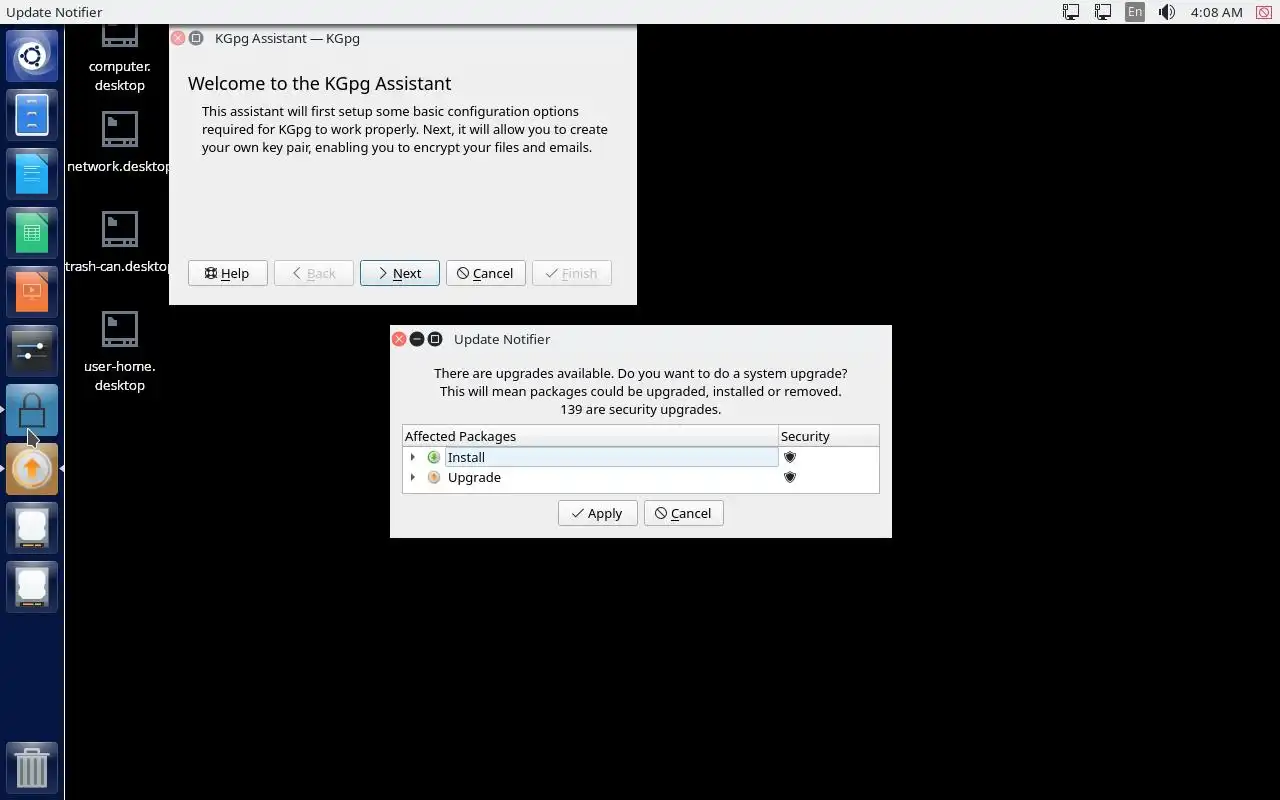Cancel the Update Notifier dialog
1280x800 pixels.
pos(683,513)
